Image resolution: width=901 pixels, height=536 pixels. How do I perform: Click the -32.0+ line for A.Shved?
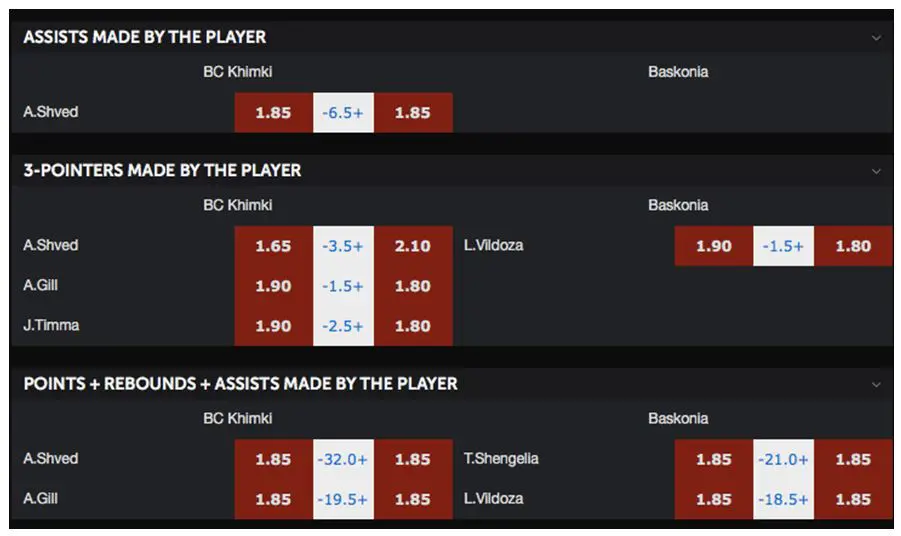coord(344,460)
